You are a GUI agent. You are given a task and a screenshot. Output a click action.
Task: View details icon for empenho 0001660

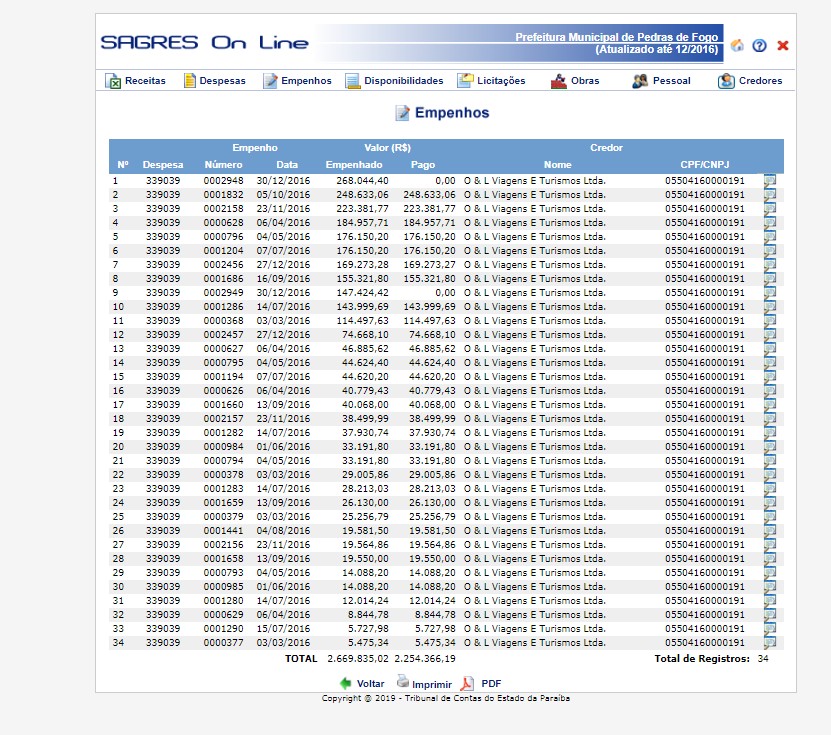770,405
